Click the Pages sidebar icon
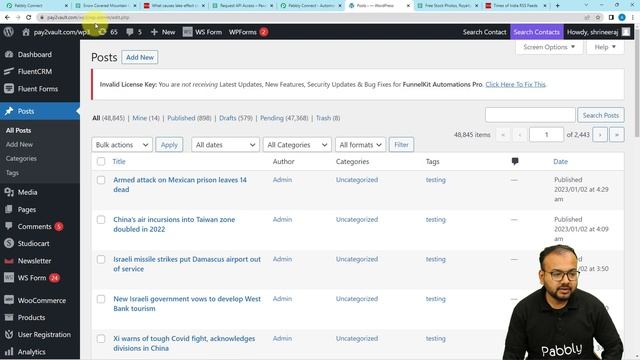The image size is (640, 360). (9, 209)
